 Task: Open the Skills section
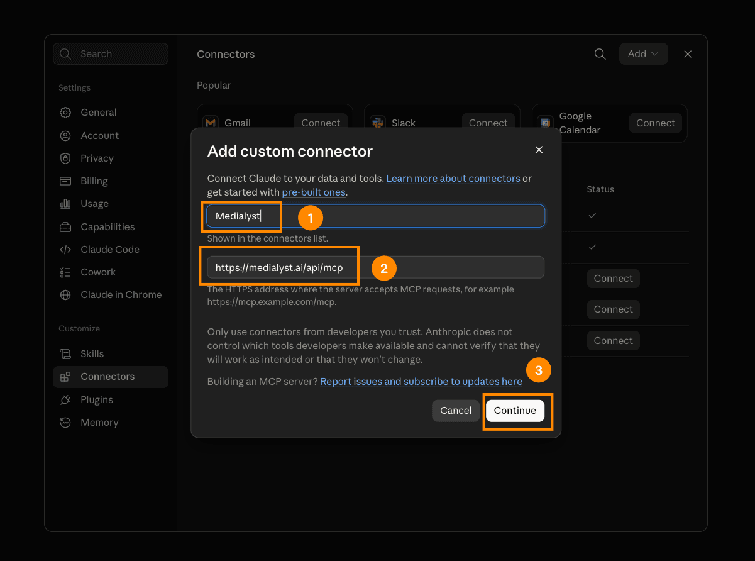tap(111, 354)
